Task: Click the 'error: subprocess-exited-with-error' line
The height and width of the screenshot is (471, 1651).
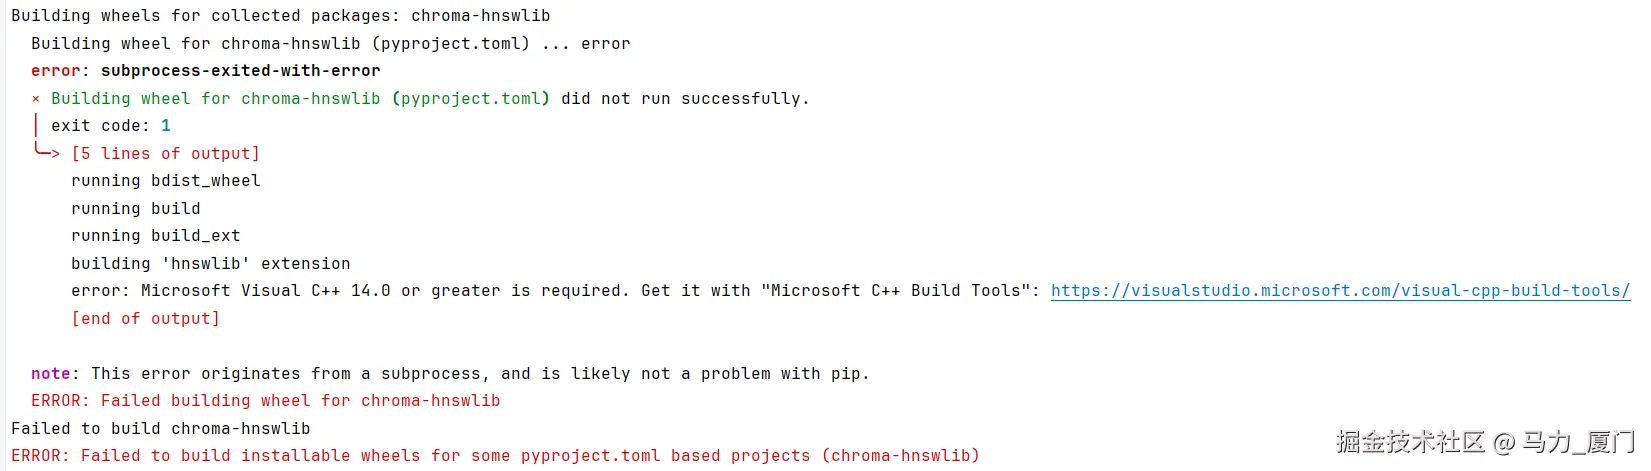Action: (205, 71)
